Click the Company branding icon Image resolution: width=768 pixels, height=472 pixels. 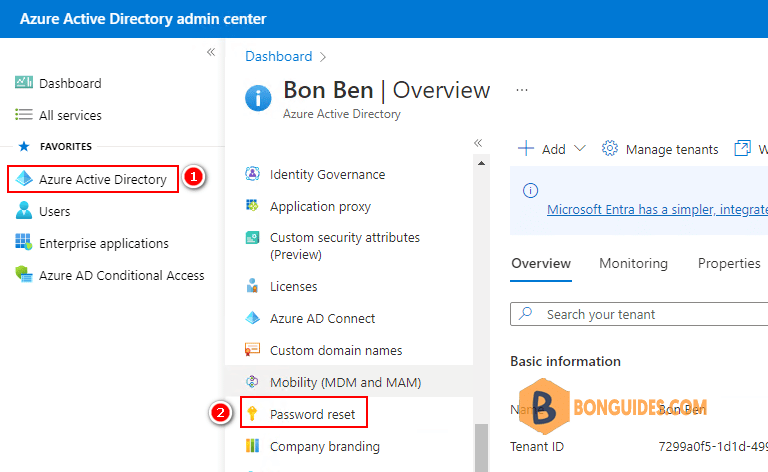(x=252, y=446)
